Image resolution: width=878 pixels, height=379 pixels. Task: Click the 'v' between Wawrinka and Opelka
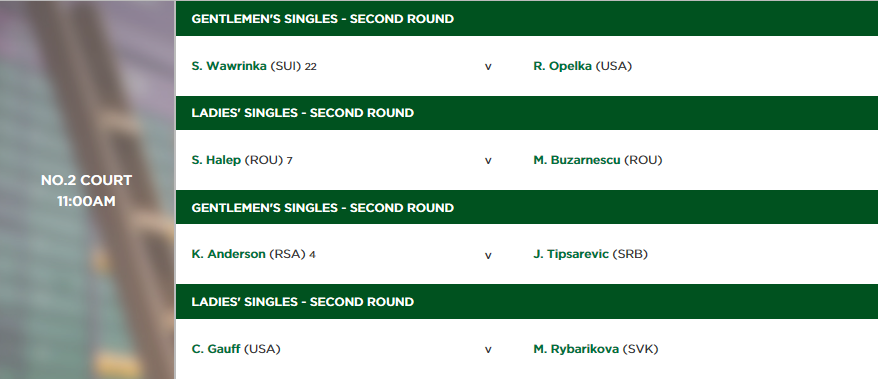488,67
